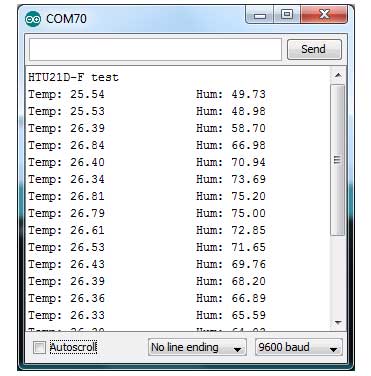The width and height of the screenshot is (371, 376).
Task: Click the 'Hum: 48.98' reading
Action: (231, 111)
